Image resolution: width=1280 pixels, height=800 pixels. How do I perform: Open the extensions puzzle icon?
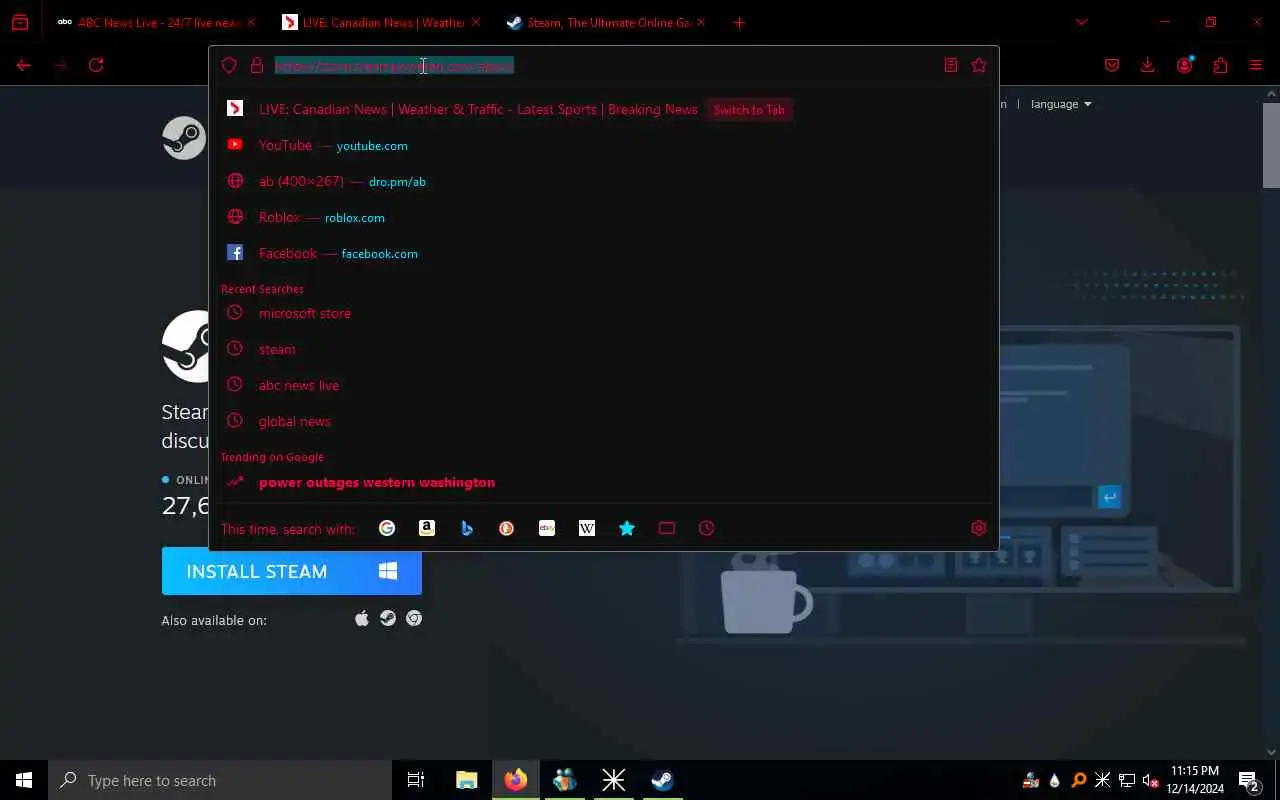tap(1220, 65)
